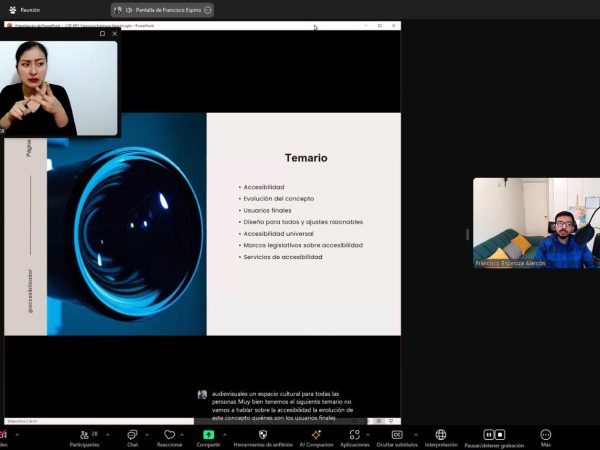Maximize the interpreter video window

(x=102, y=34)
